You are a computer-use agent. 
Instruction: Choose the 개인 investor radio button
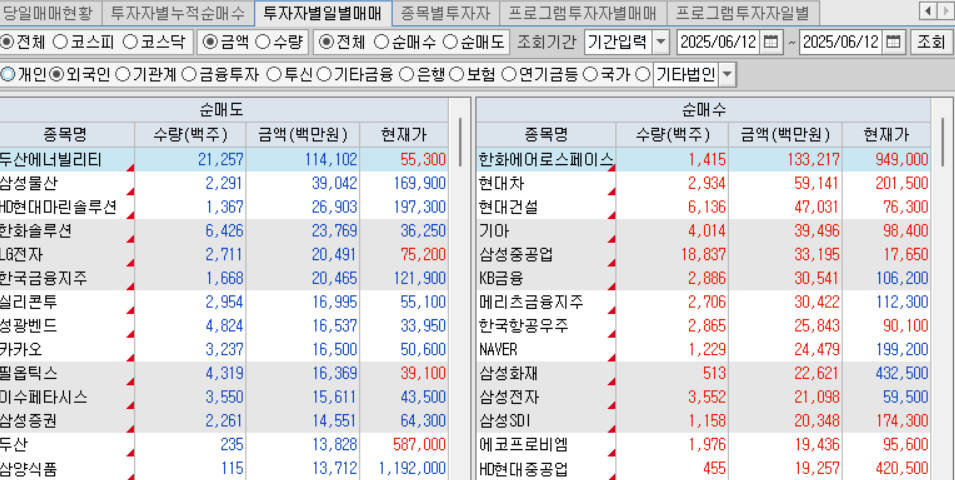pos(7,75)
